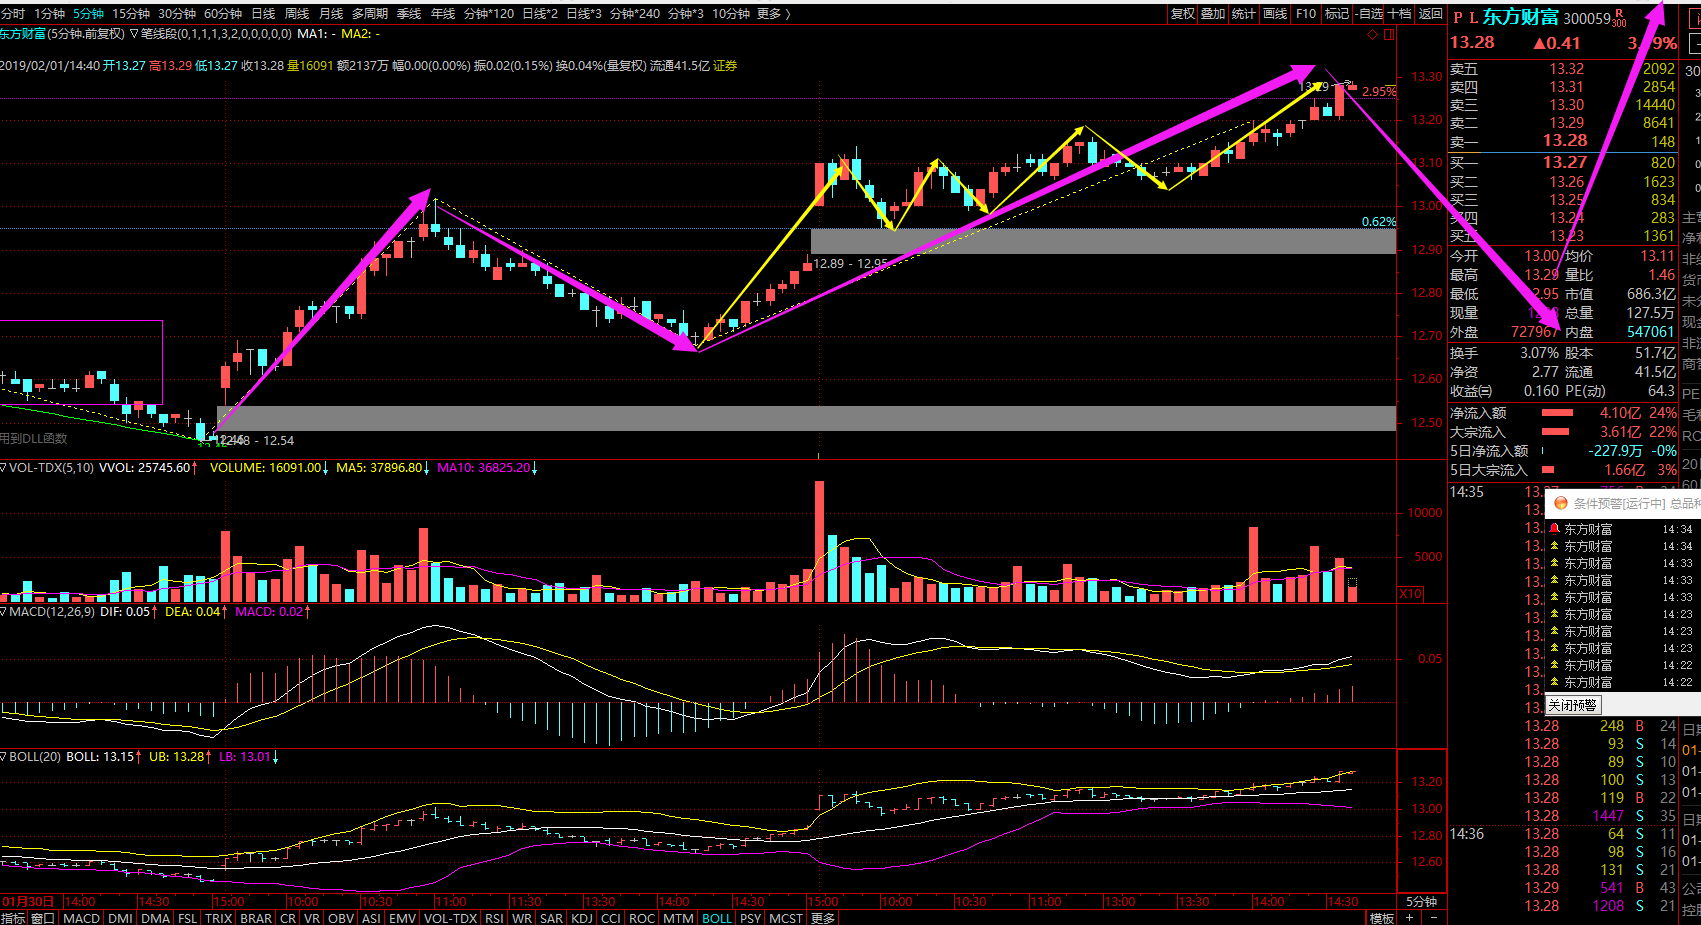Click the X10 volume scale label
Viewport: 1701px width, 925px height.
point(1410,593)
